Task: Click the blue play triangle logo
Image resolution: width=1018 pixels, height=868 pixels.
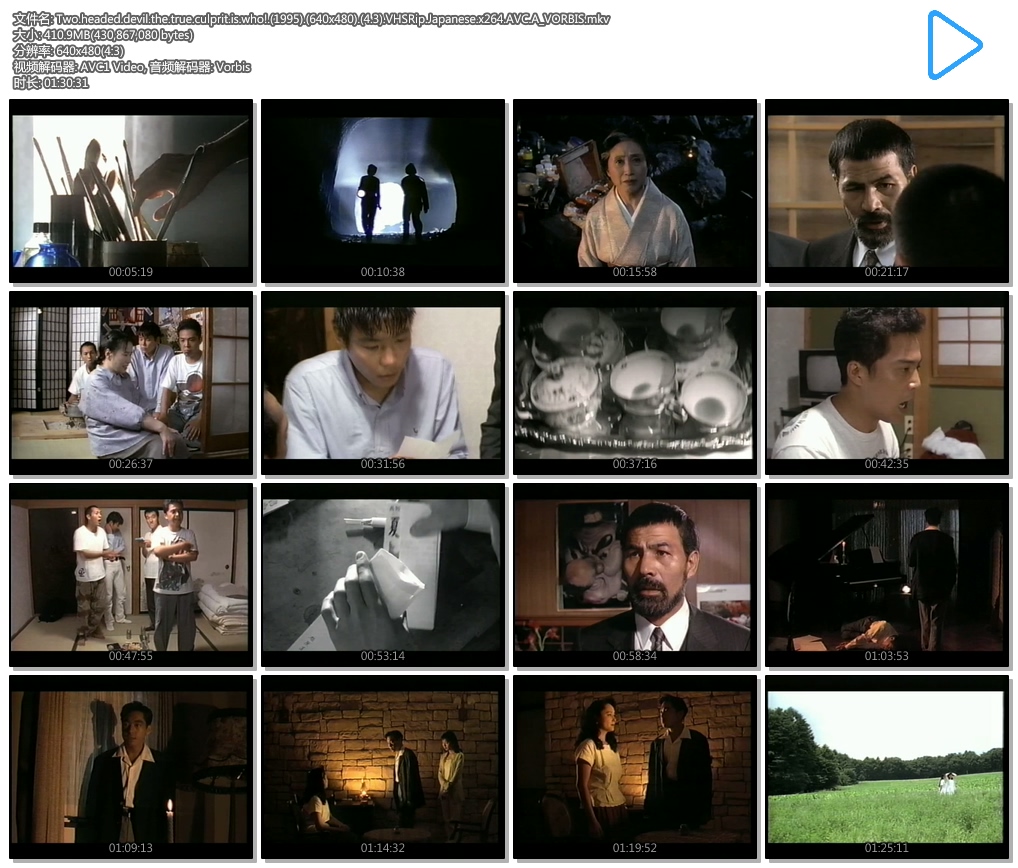Action: (953, 45)
